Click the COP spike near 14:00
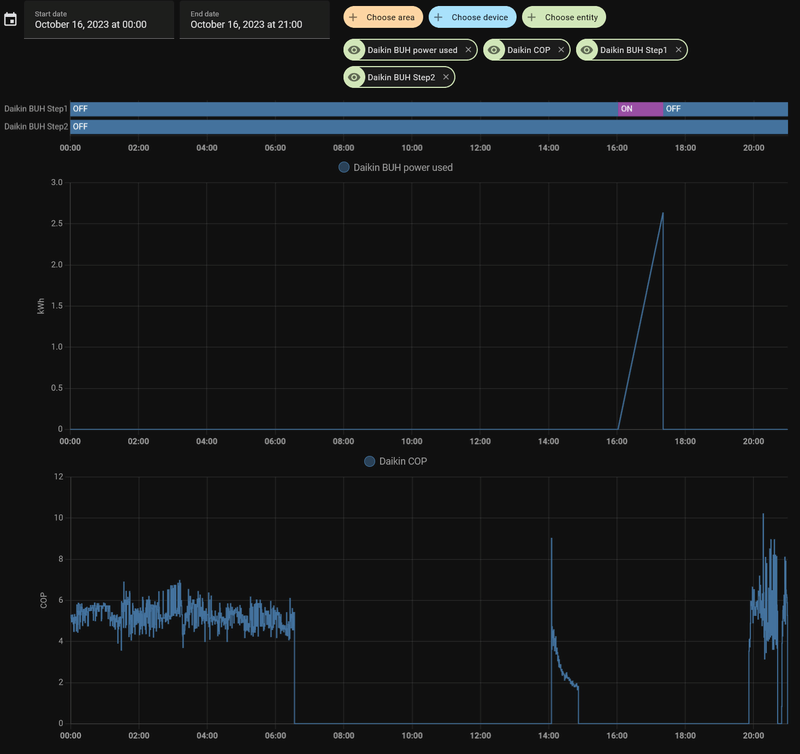 point(552,539)
